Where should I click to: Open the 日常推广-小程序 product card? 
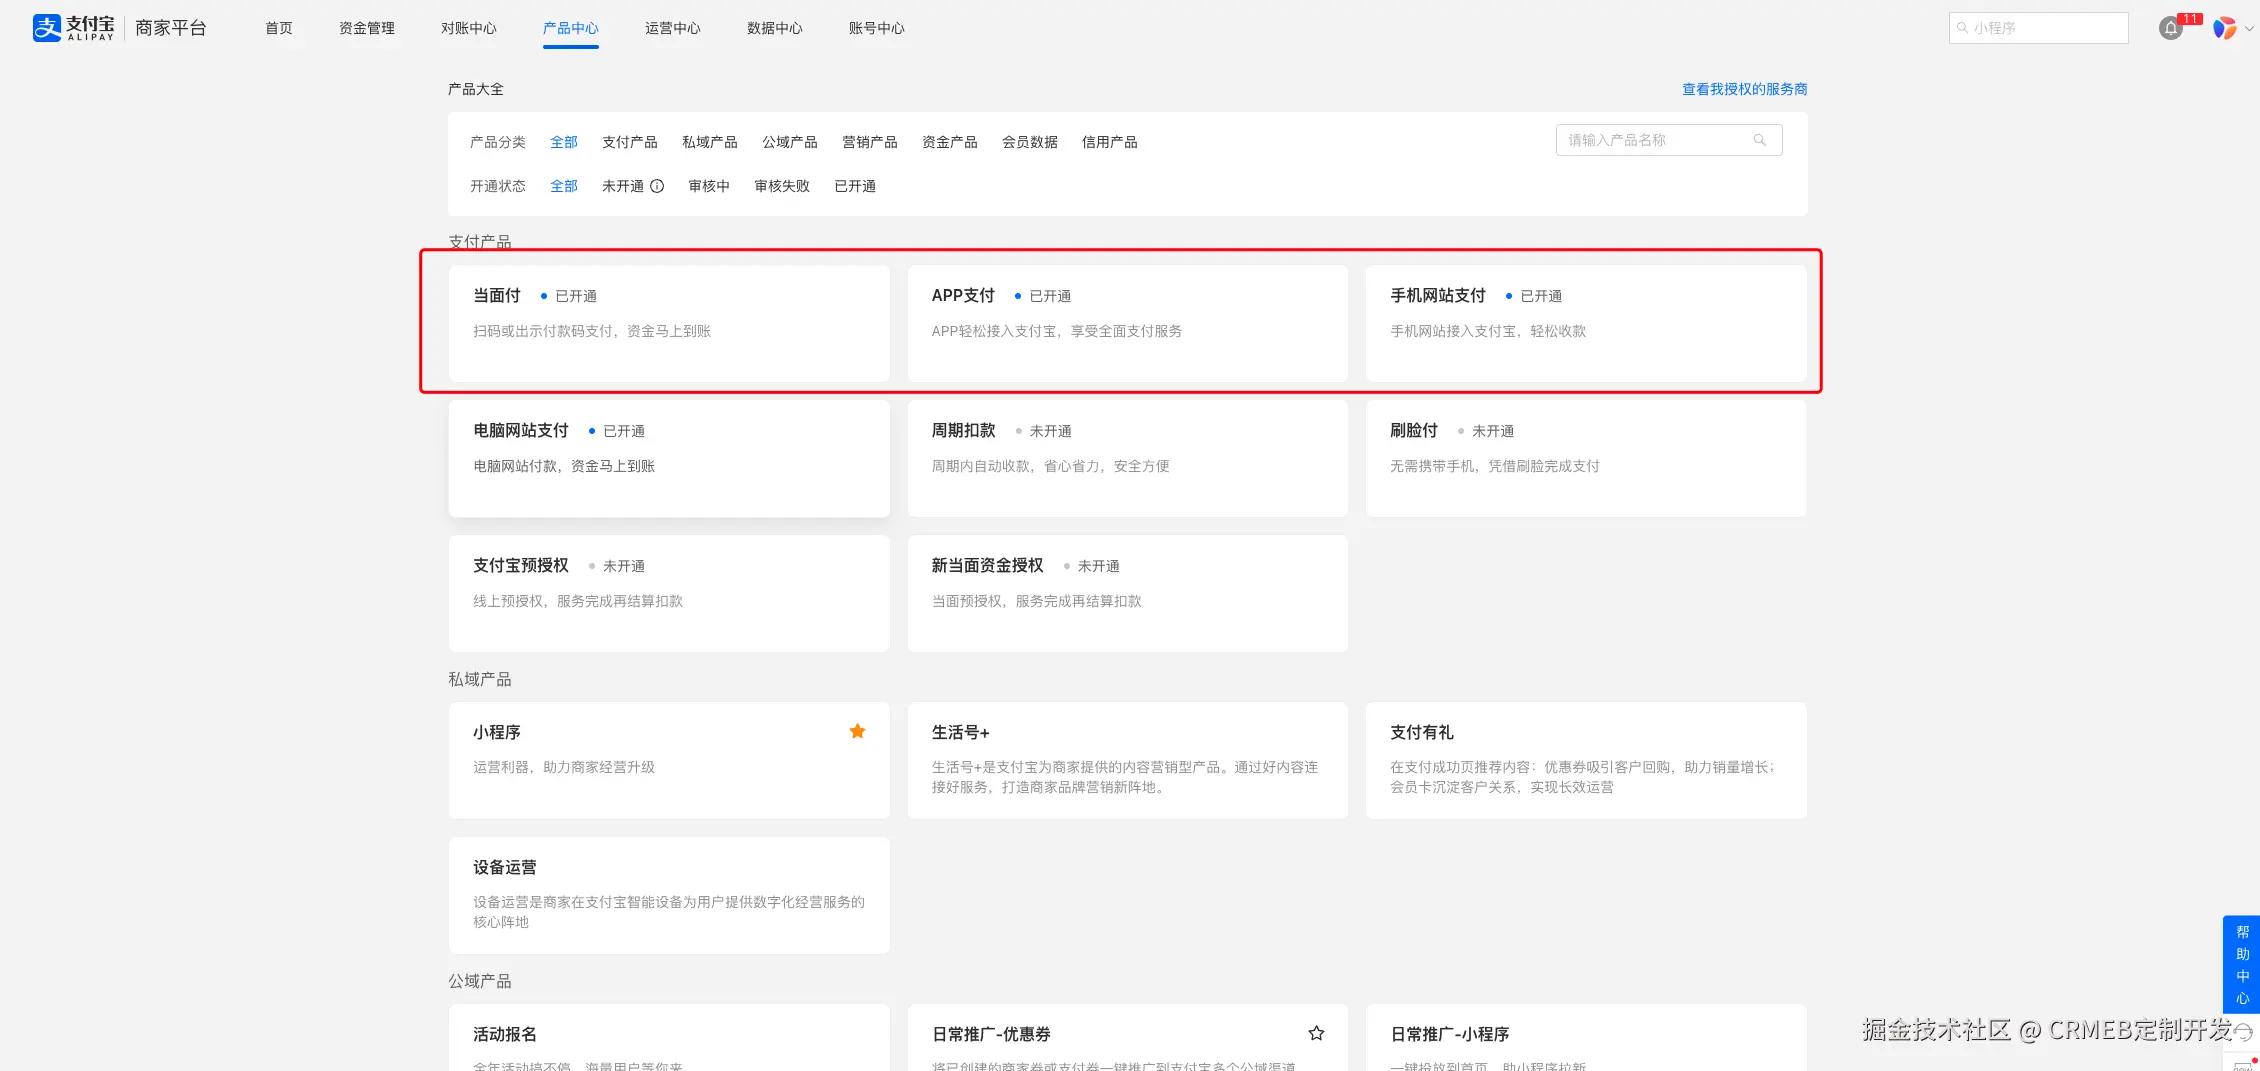(1586, 1038)
